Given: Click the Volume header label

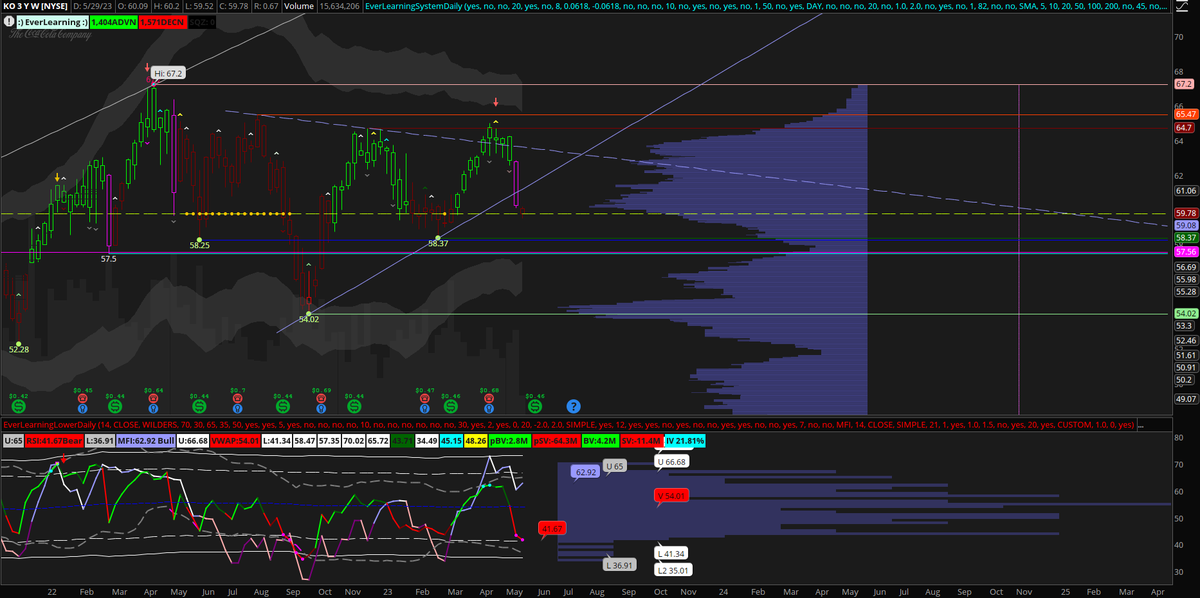Looking at the screenshot, I should click(298, 6).
